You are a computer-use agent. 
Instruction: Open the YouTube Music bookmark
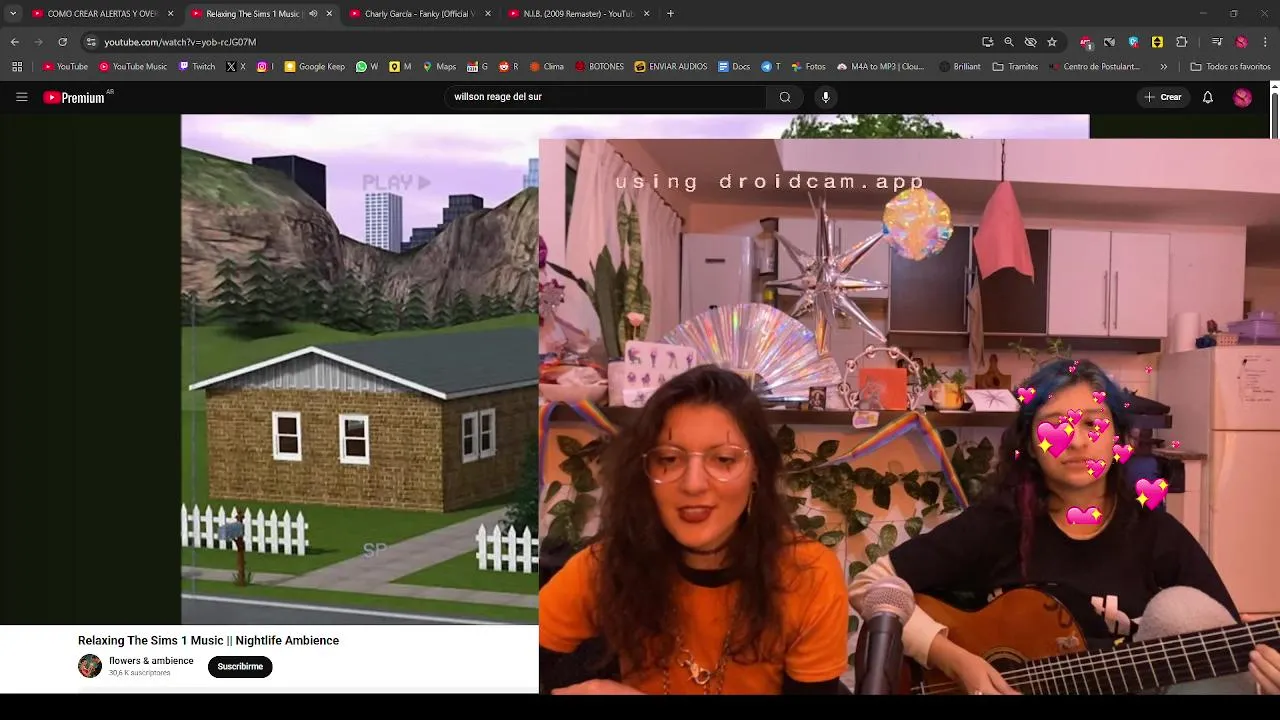pyautogui.click(x=133, y=67)
